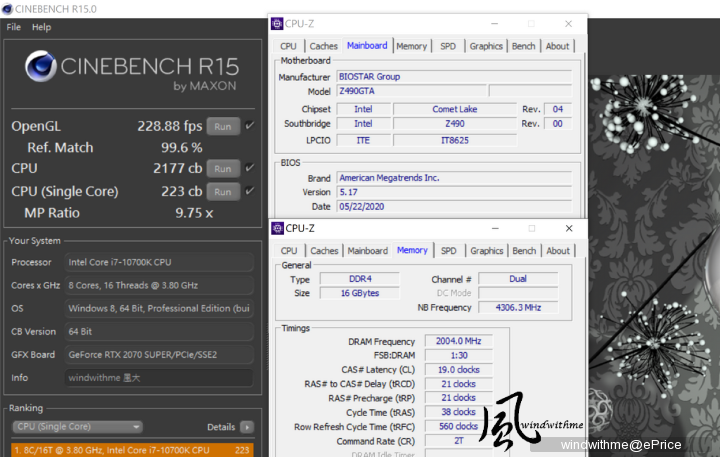The height and width of the screenshot is (457, 720).
Task: Click the upper CPU-Z window title icon
Action: coord(277,23)
